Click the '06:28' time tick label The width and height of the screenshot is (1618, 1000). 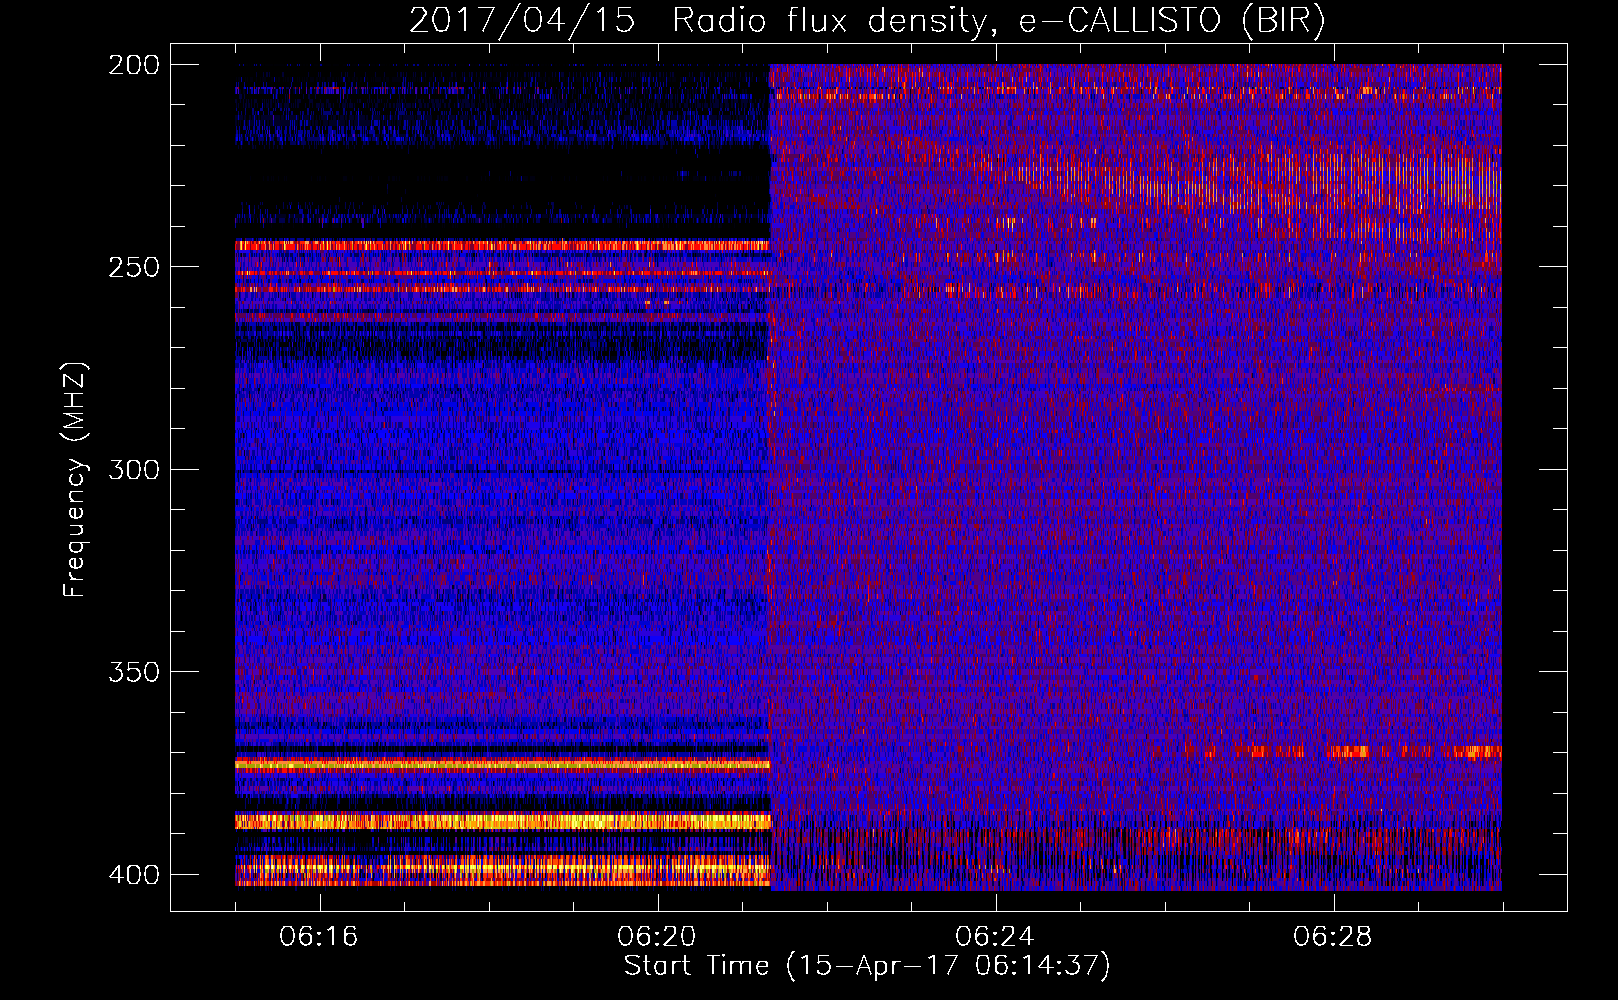(x=1333, y=937)
